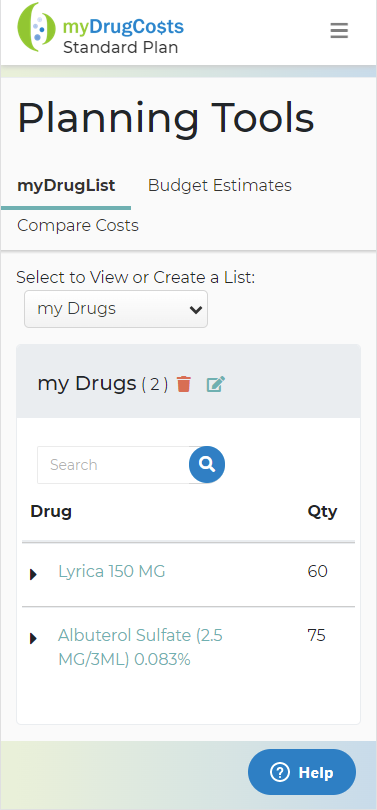
Task: Open the Lyrica 150 MG drug link
Action: tap(112, 572)
